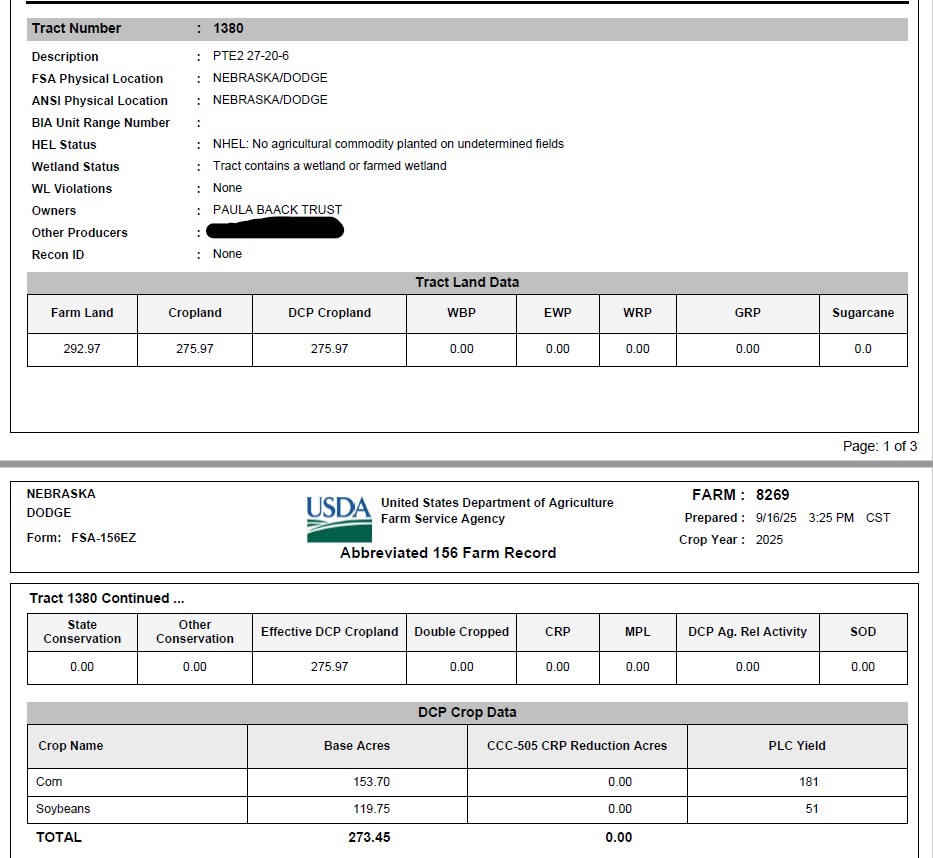Click the Tract Number 1380 value
This screenshot has width=933, height=858.
coord(228,28)
